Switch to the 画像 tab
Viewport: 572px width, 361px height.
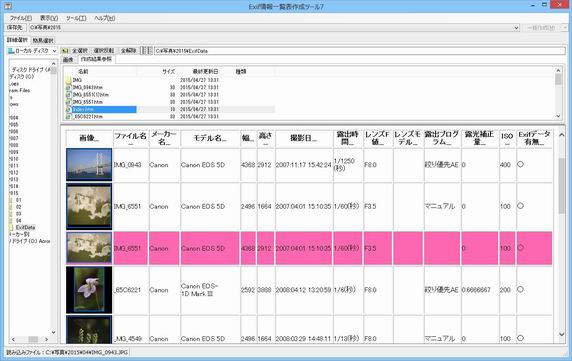click(68, 59)
